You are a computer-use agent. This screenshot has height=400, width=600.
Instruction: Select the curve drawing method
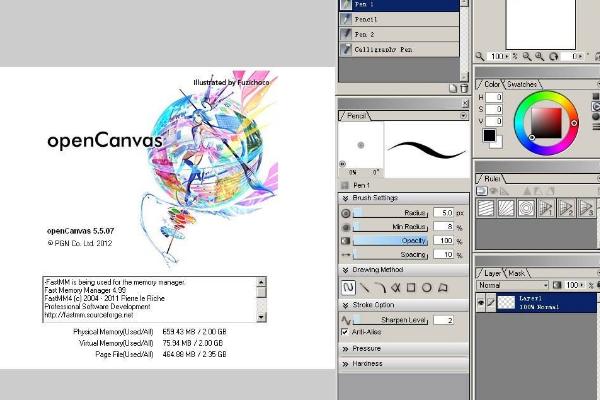380,288
